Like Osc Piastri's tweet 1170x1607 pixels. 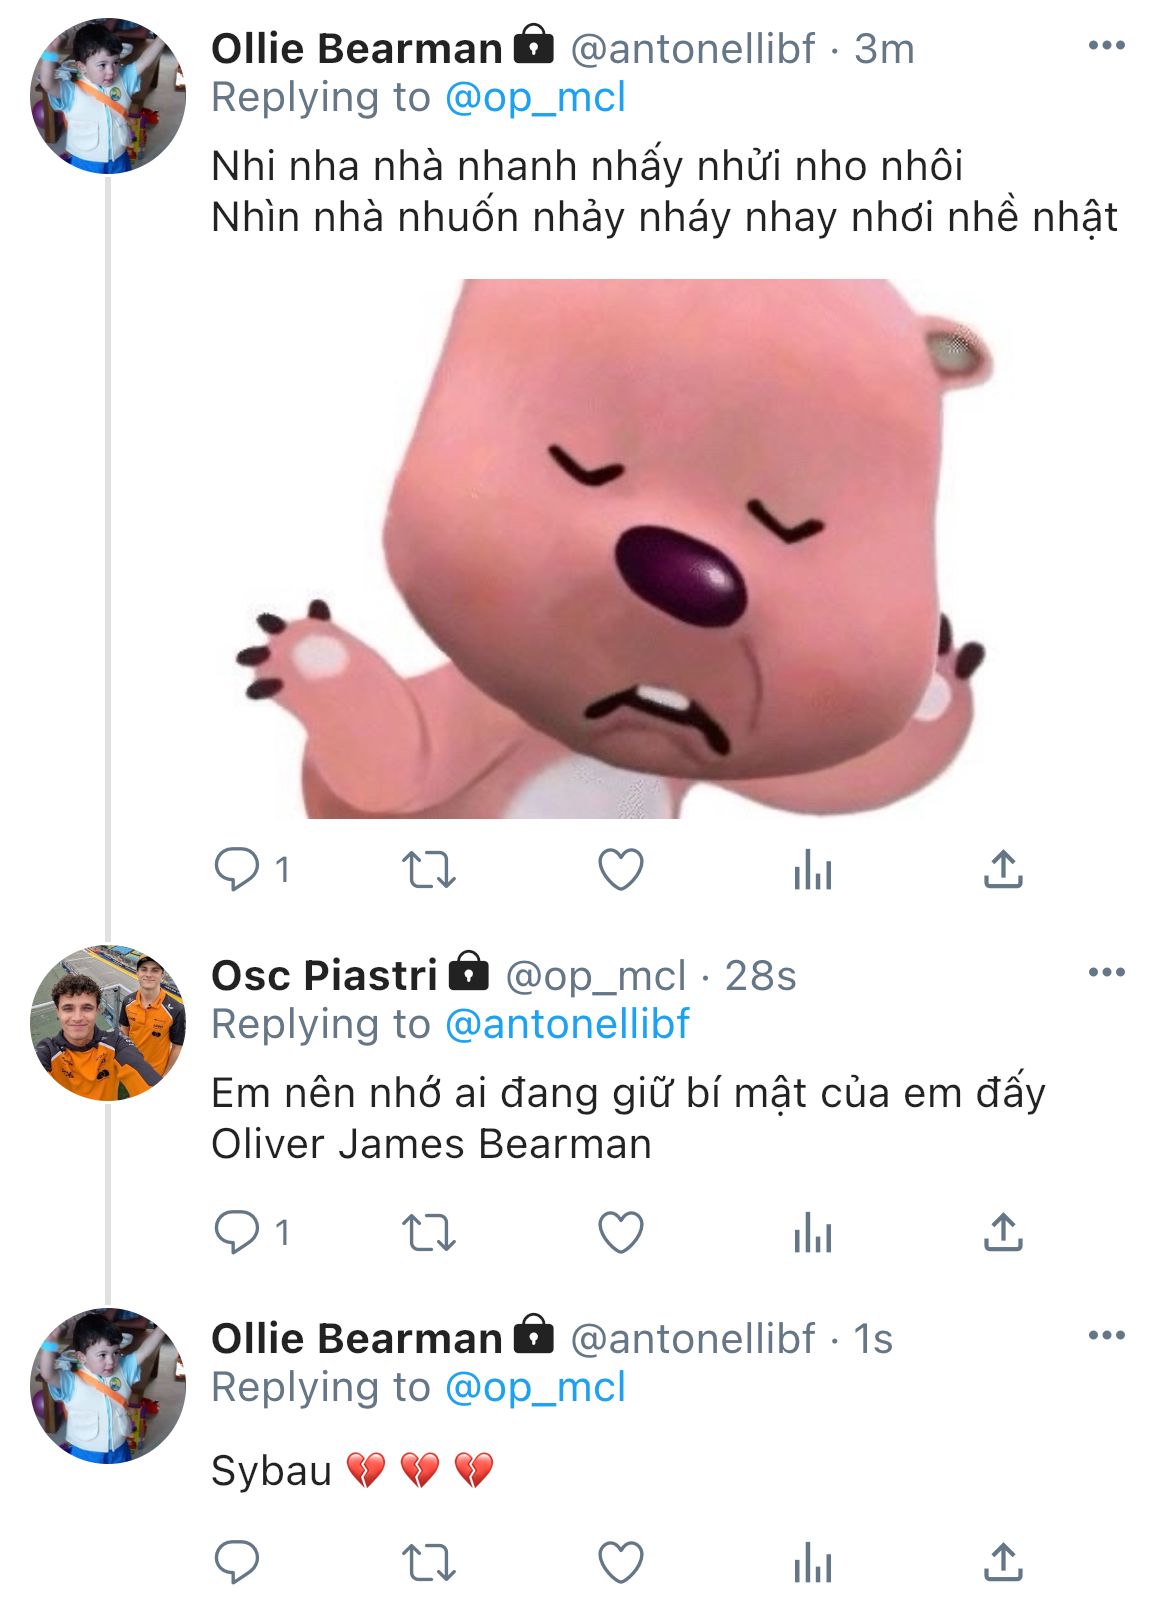point(620,1232)
